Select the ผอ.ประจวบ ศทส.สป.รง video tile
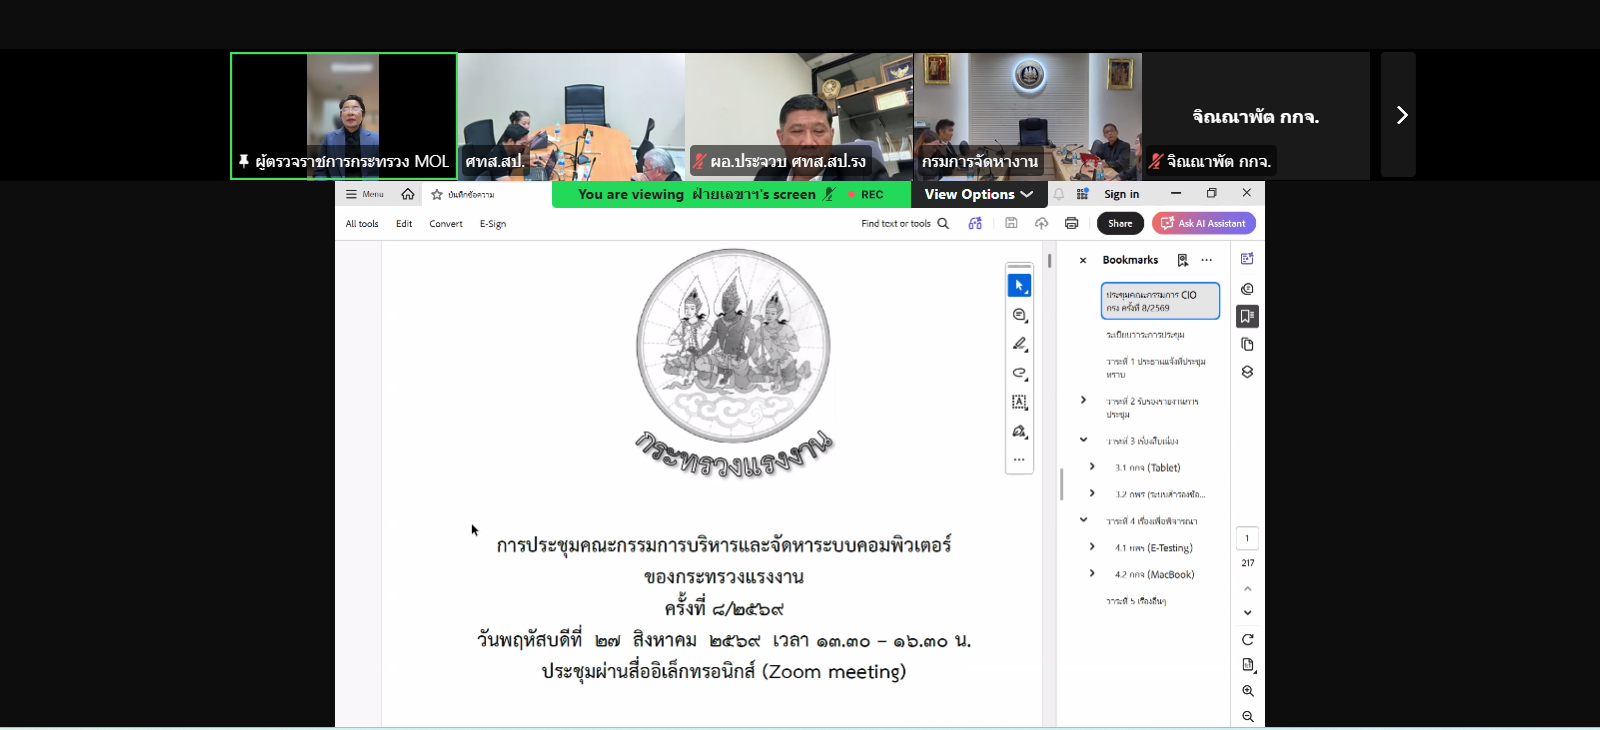Screen dimensions: 1600x730 pyautogui.click(x=799, y=116)
